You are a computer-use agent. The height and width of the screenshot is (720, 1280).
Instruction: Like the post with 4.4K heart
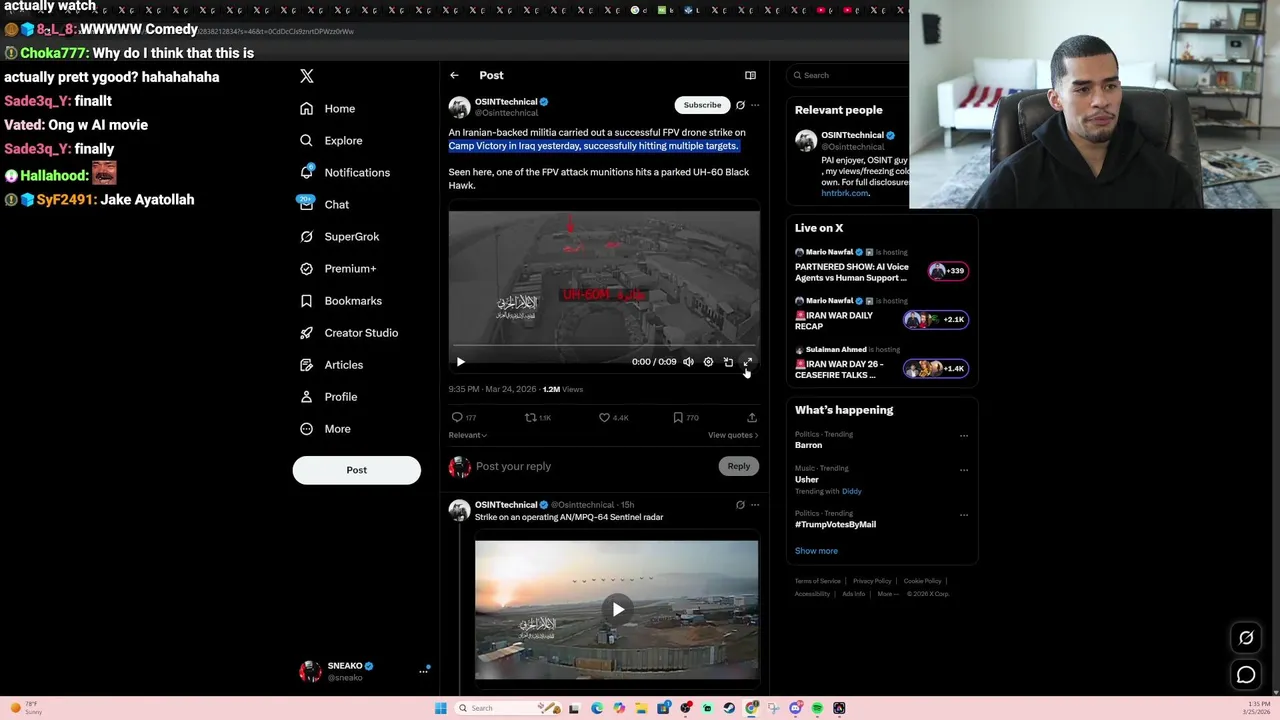(x=604, y=417)
